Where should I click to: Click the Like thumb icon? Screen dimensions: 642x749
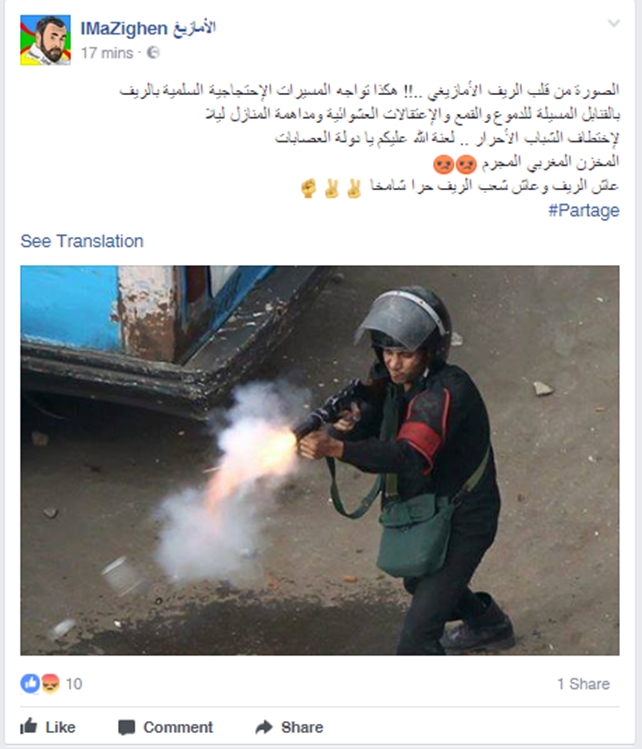29,727
